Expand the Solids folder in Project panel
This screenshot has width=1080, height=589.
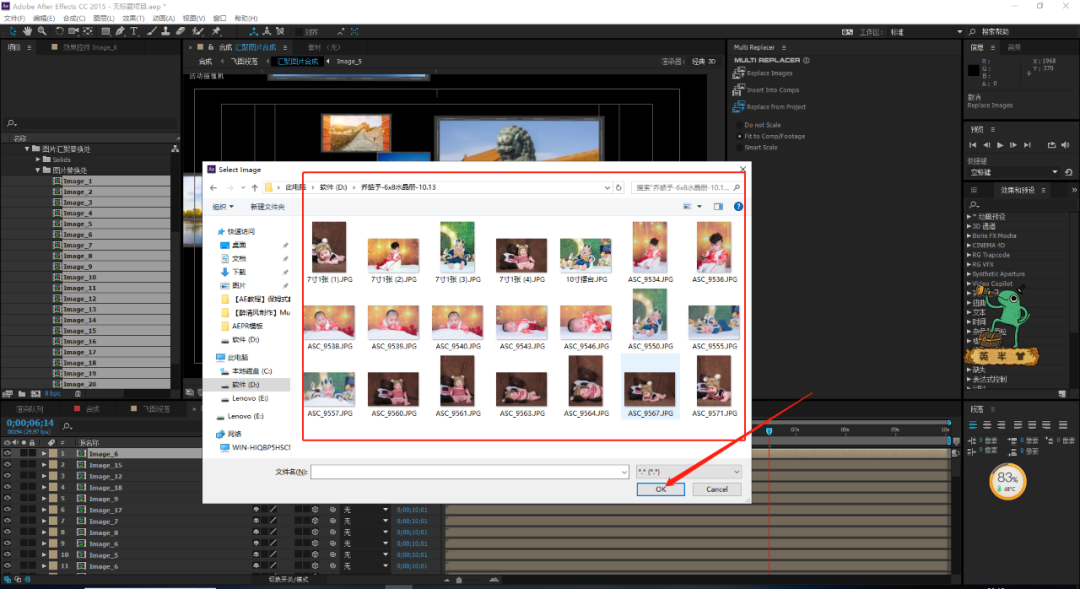pos(38,159)
